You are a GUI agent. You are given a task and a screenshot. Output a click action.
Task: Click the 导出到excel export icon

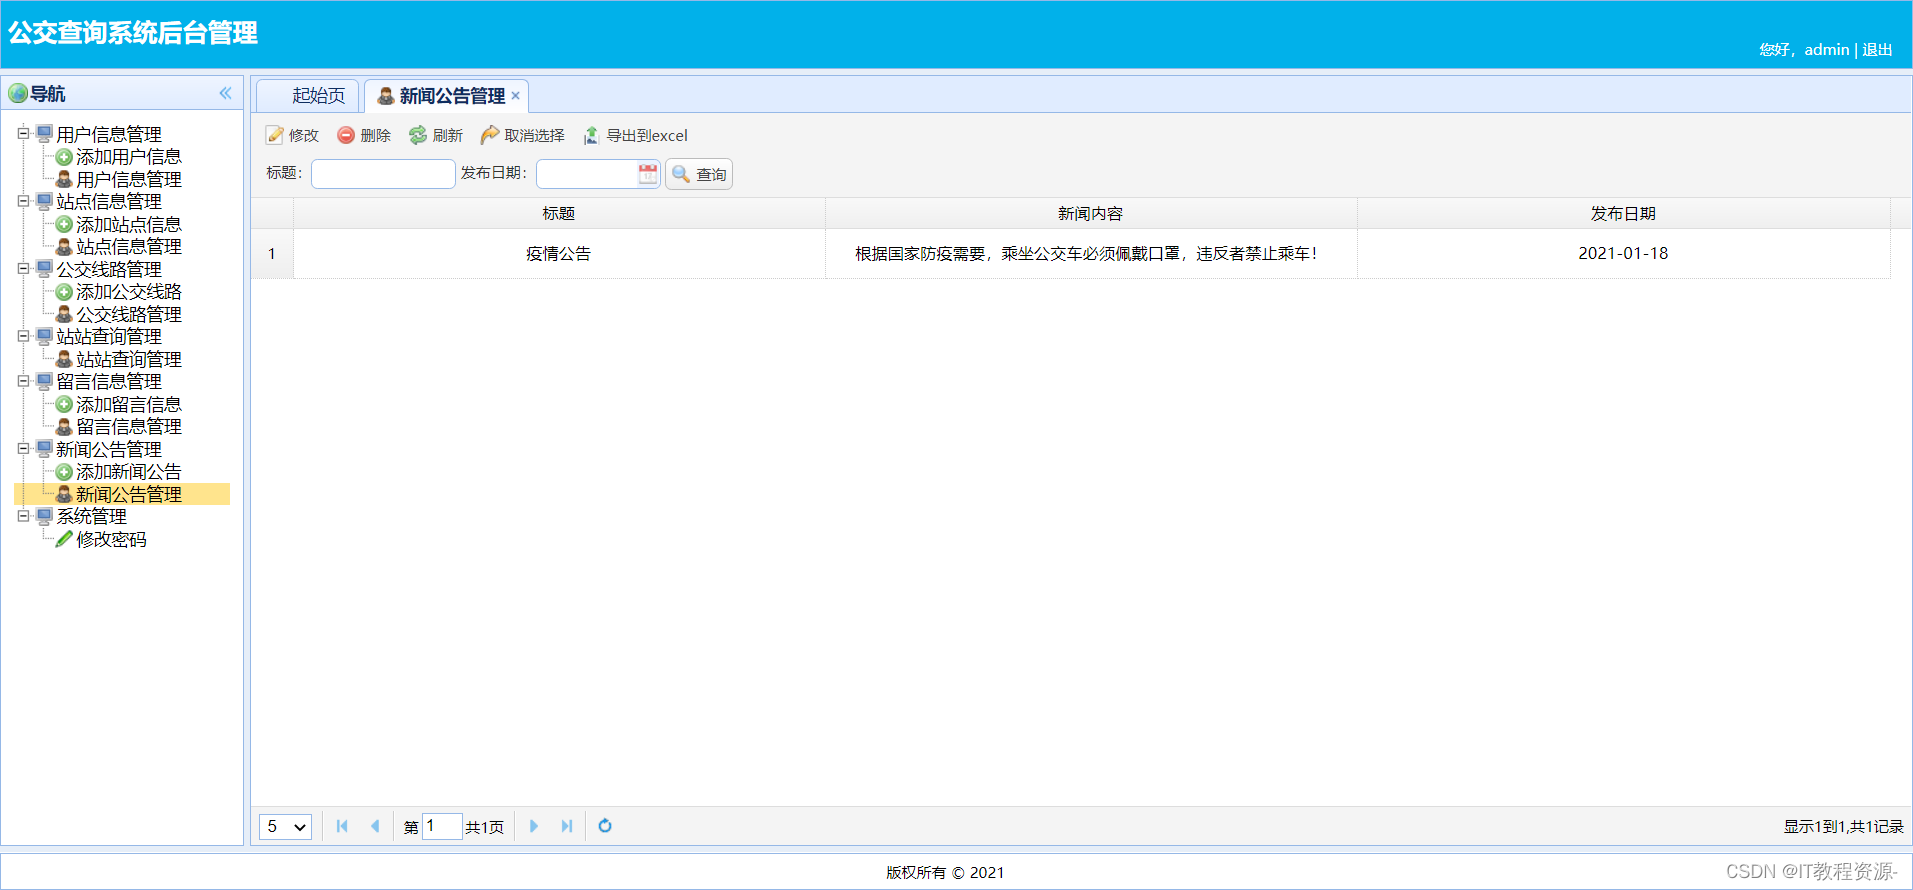(592, 135)
